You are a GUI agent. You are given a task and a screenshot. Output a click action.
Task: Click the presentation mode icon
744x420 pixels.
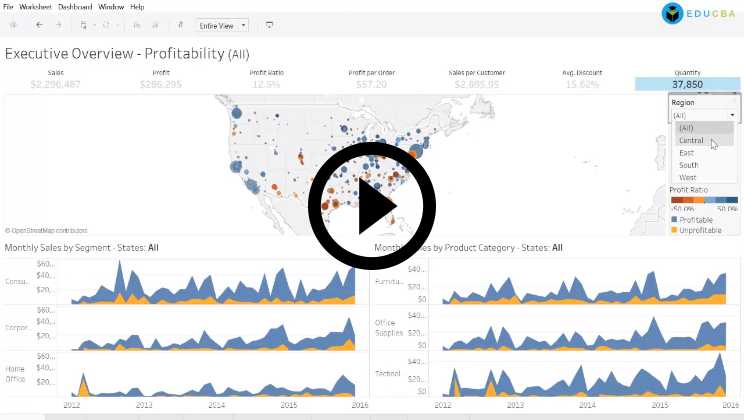(269, 24)
